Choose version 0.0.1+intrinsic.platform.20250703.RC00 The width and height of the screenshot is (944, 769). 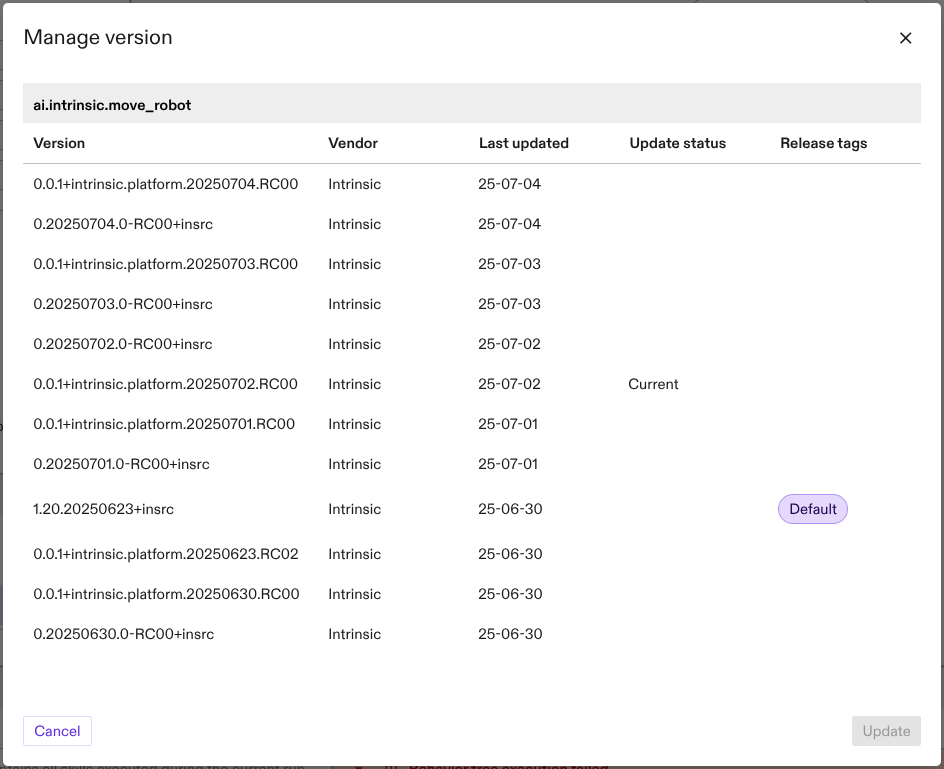(x=166, y=264)
